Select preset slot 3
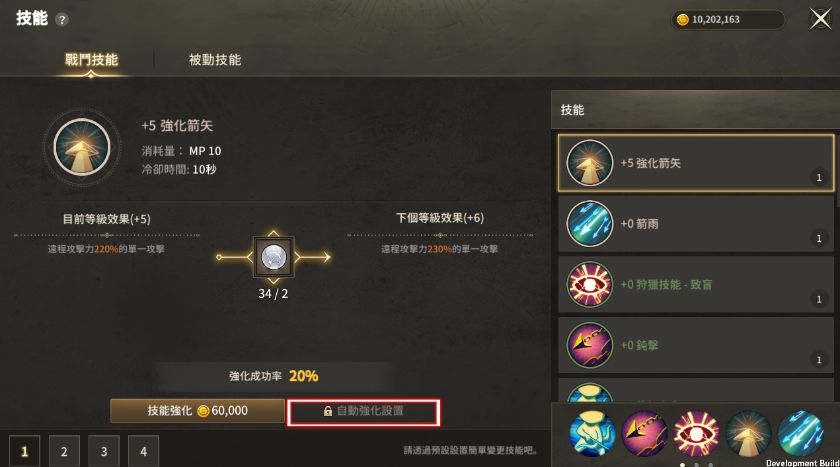 103,451
